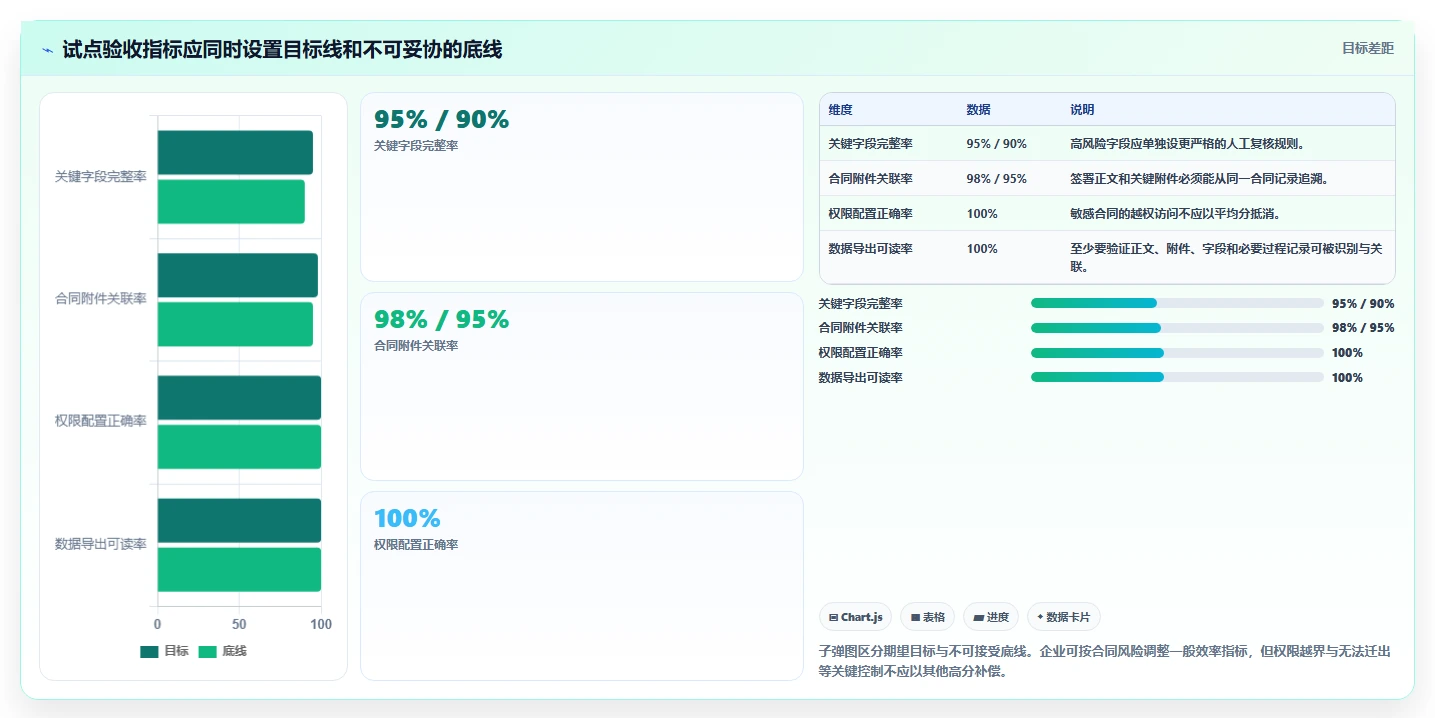Image resolution: width=1435 pixels, height=718 pixels.
Task: Select the 进度 tag chip
Action: (x=991, y=617)
